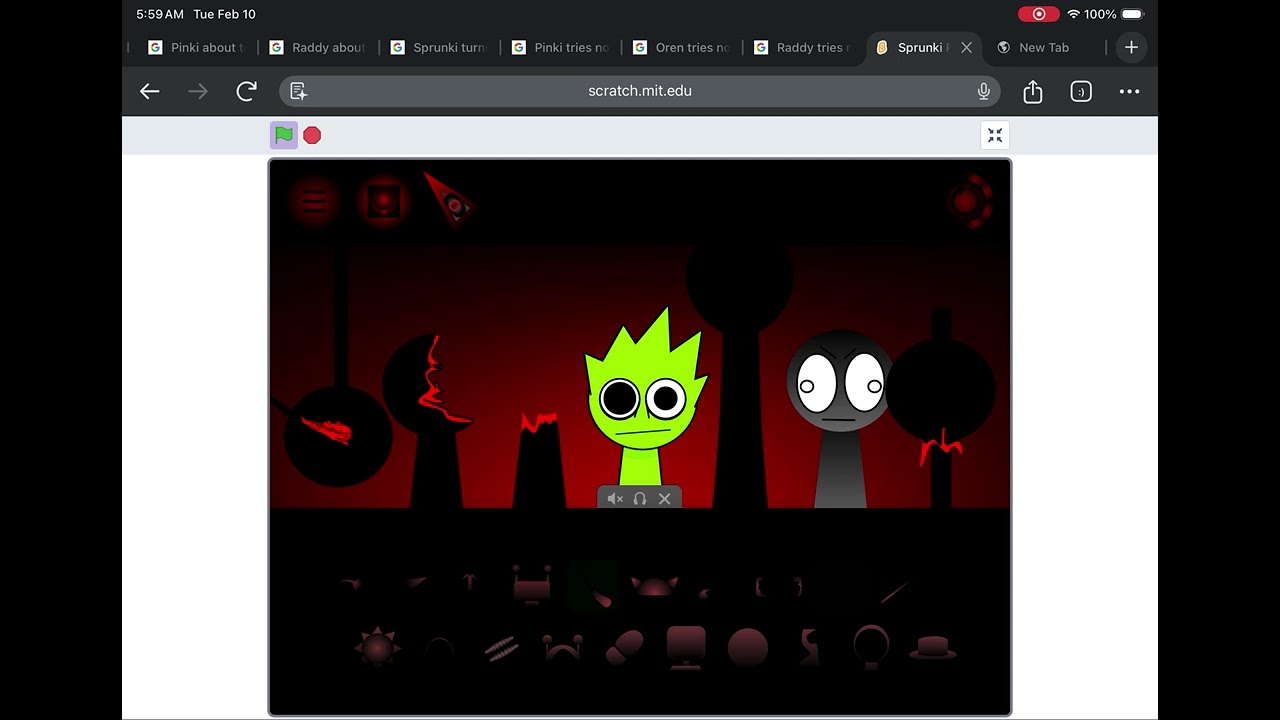
Task: Exit full screen mode of the Scratch player
Action: pyautogui.click(x=995, y=135)
